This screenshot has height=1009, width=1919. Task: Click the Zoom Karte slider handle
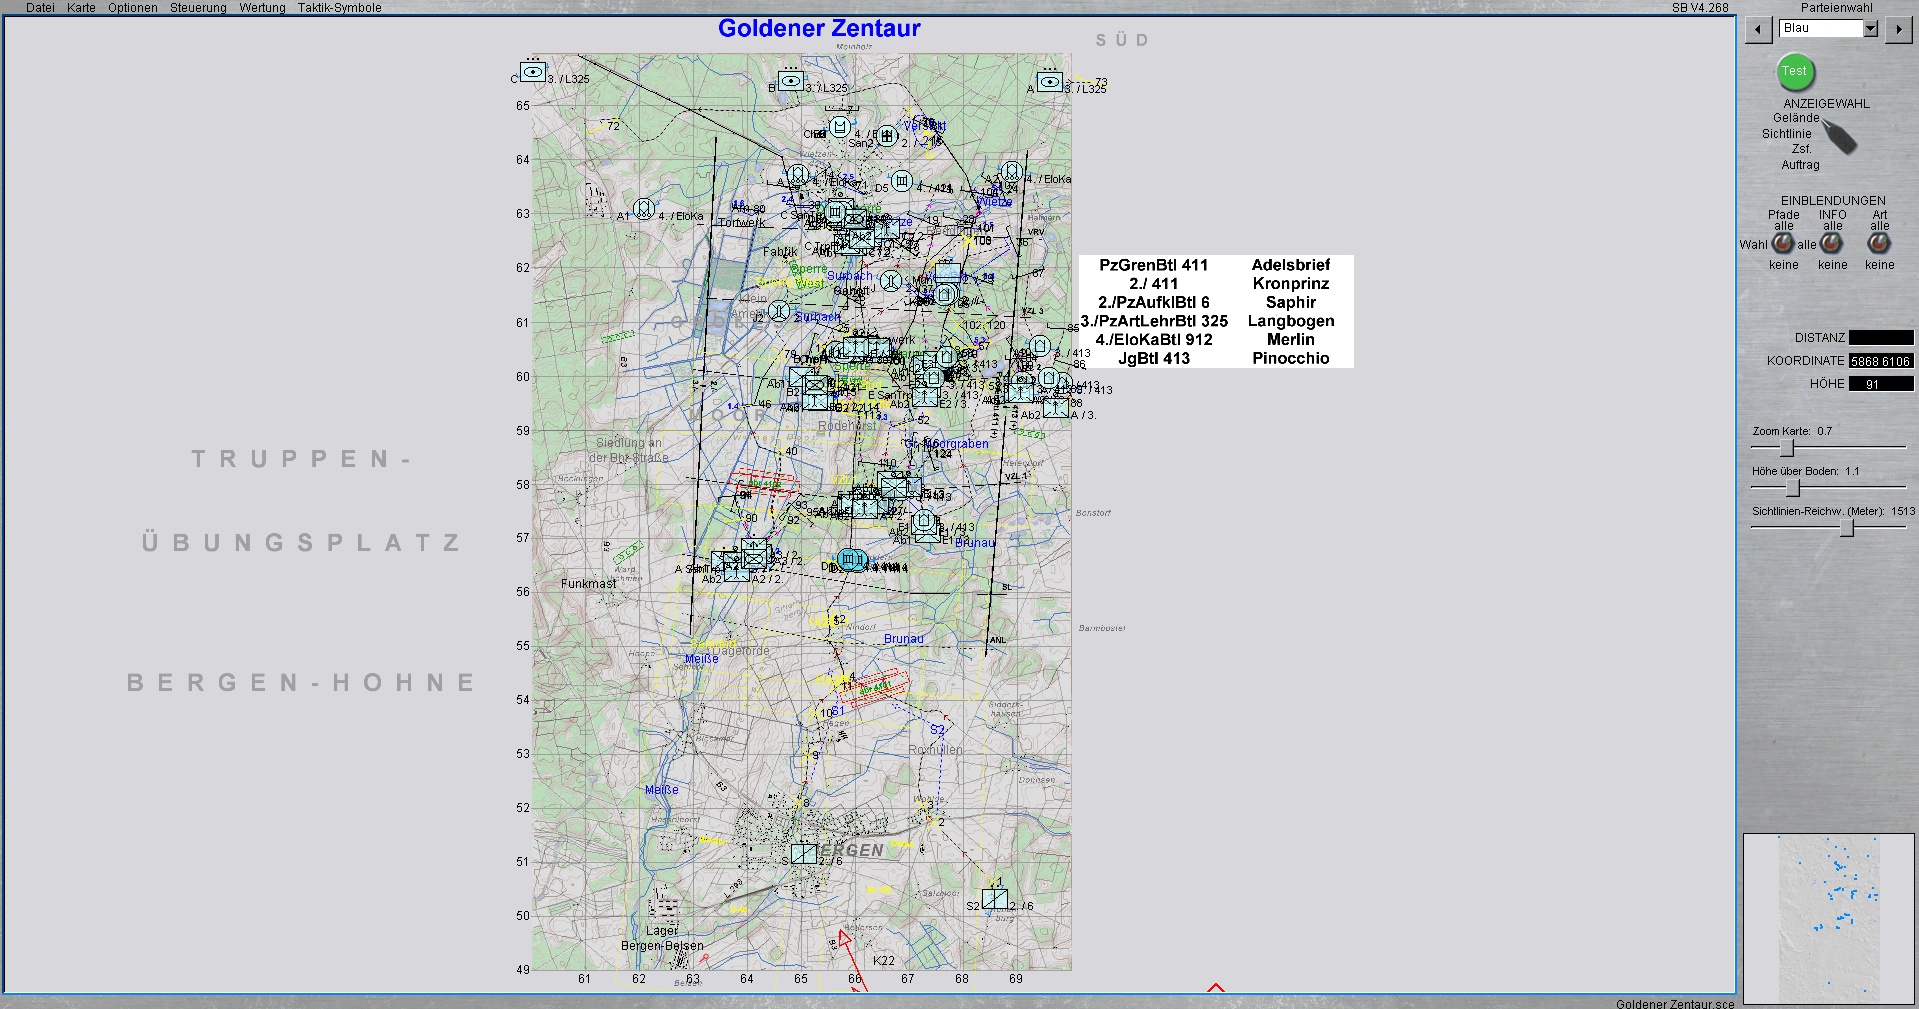point(1786,448)
